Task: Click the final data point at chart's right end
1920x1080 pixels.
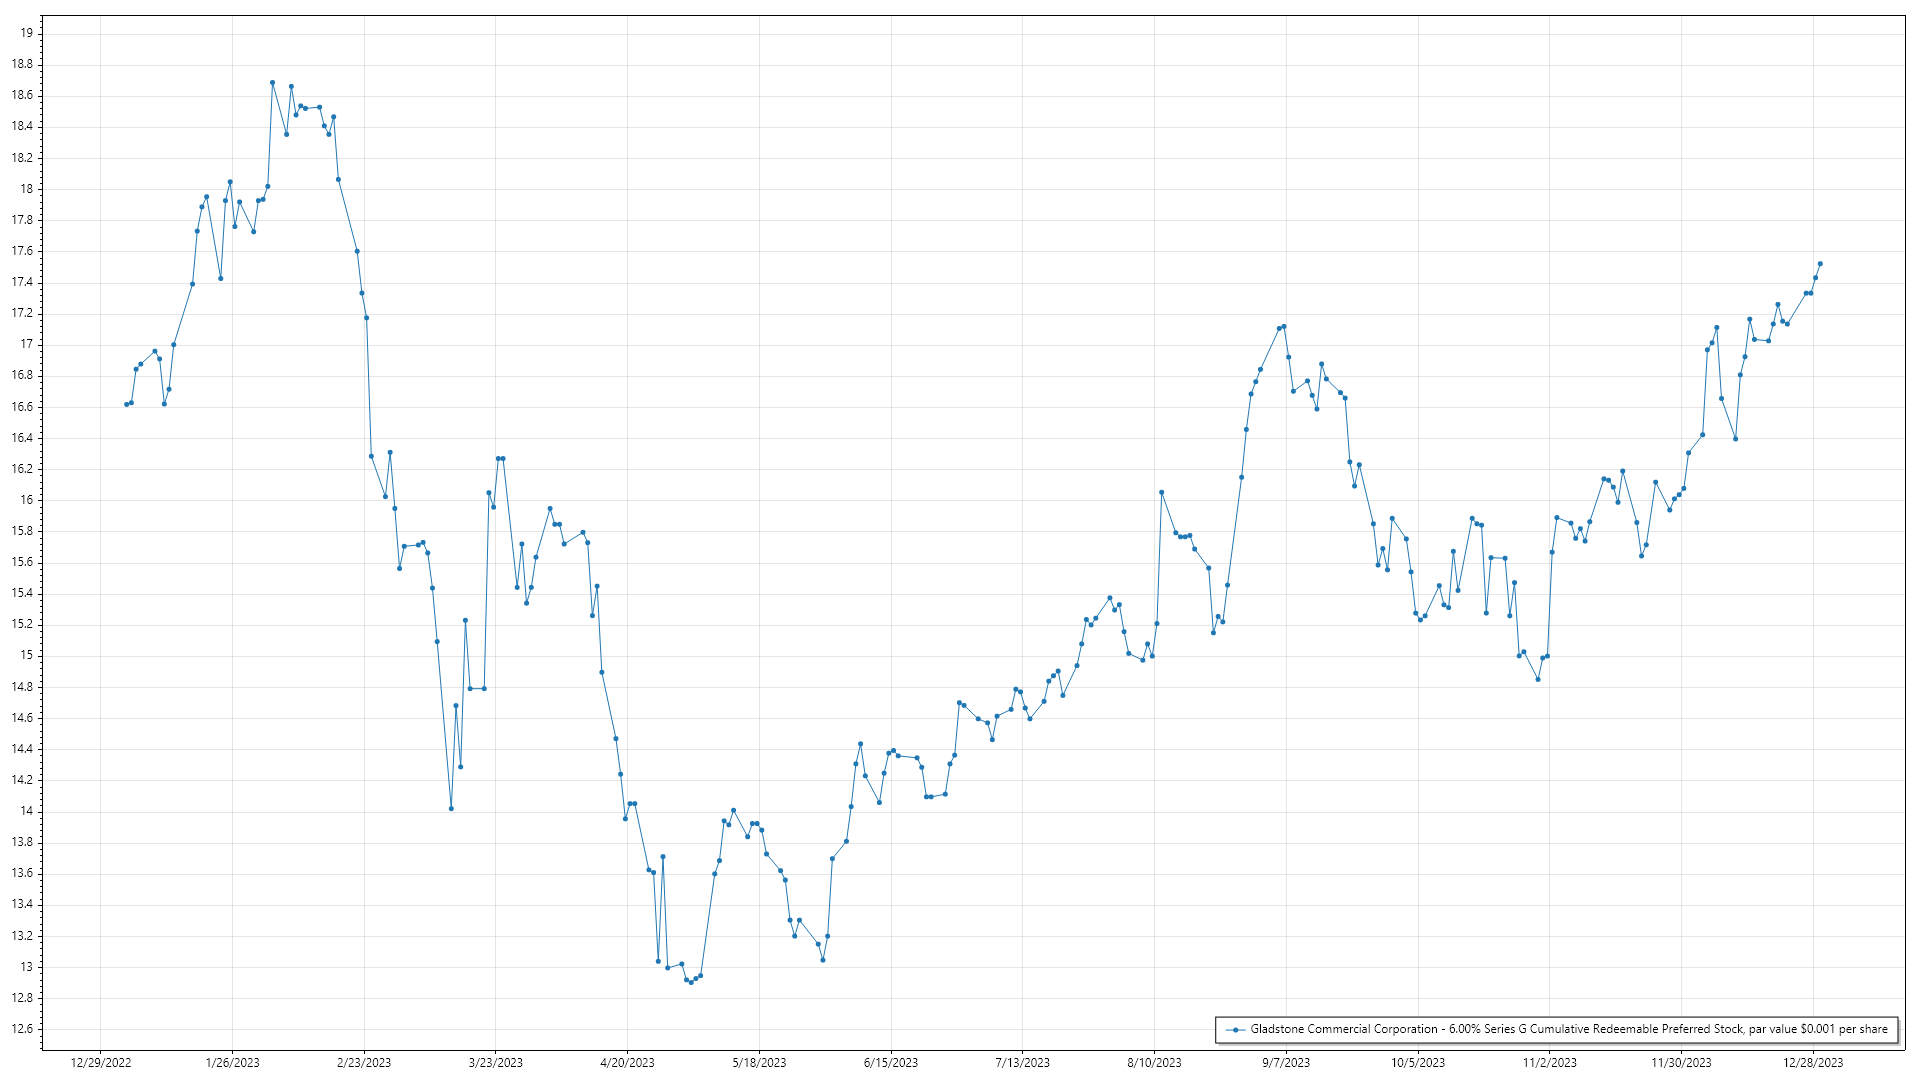Action: 1820,264
